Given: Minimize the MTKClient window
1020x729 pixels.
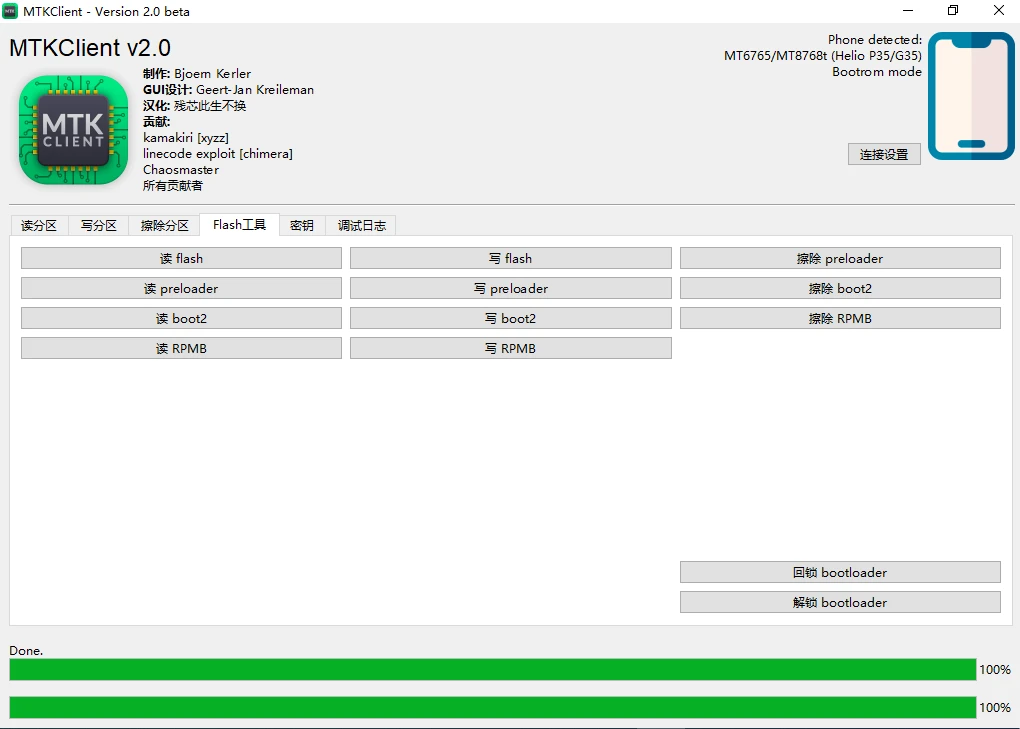Looking at the screenshot, I should tap(908, 10).
